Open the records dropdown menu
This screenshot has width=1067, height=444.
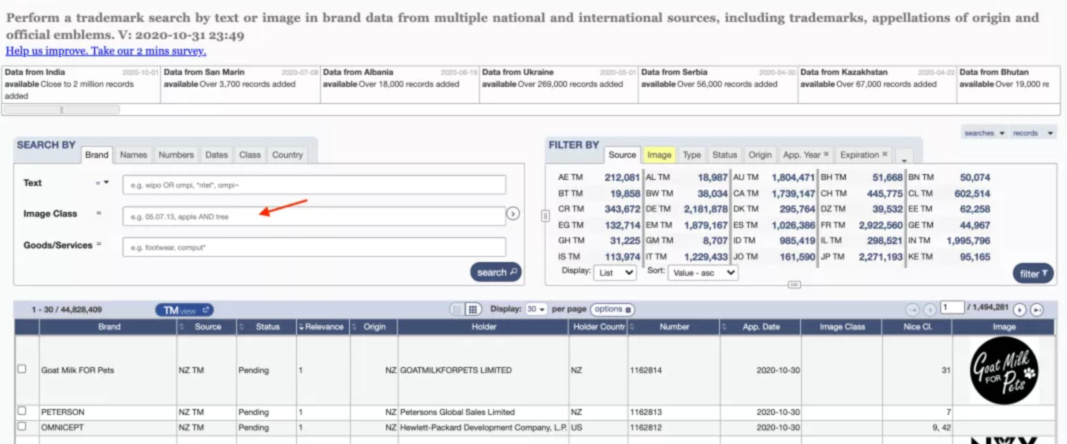(x=1033, y=133)
